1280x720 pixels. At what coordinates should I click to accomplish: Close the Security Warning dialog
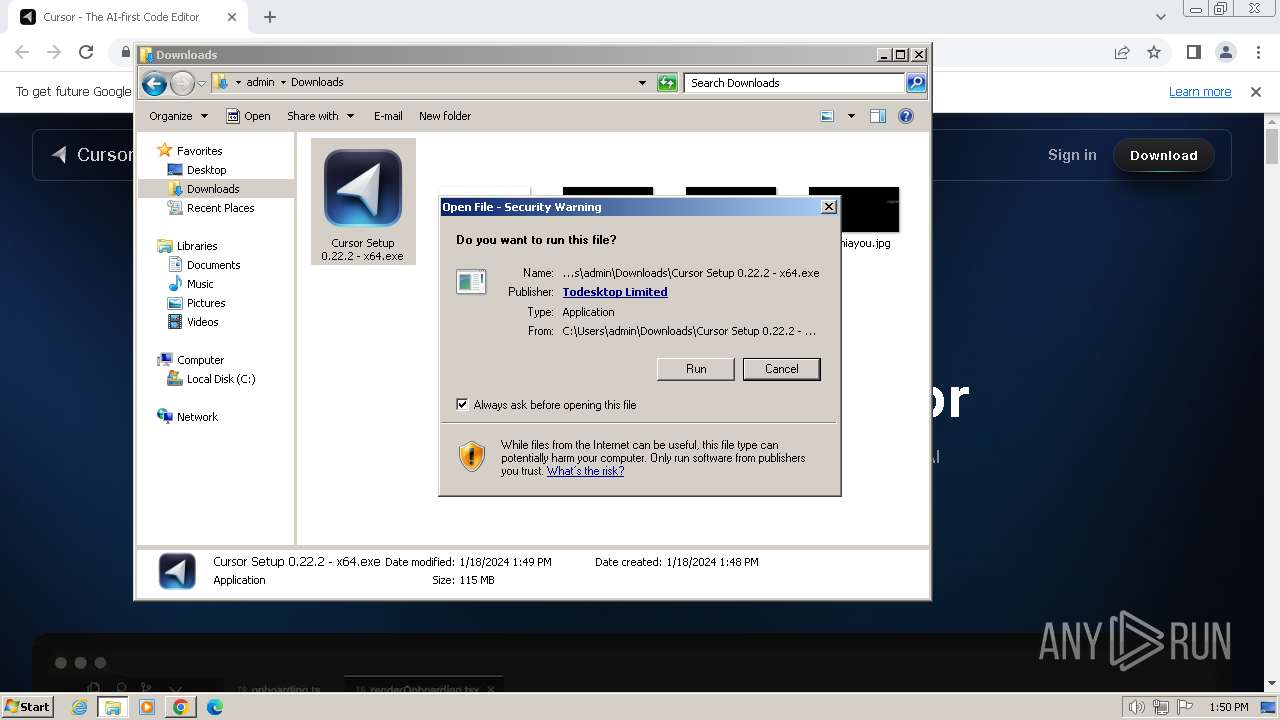828,207
